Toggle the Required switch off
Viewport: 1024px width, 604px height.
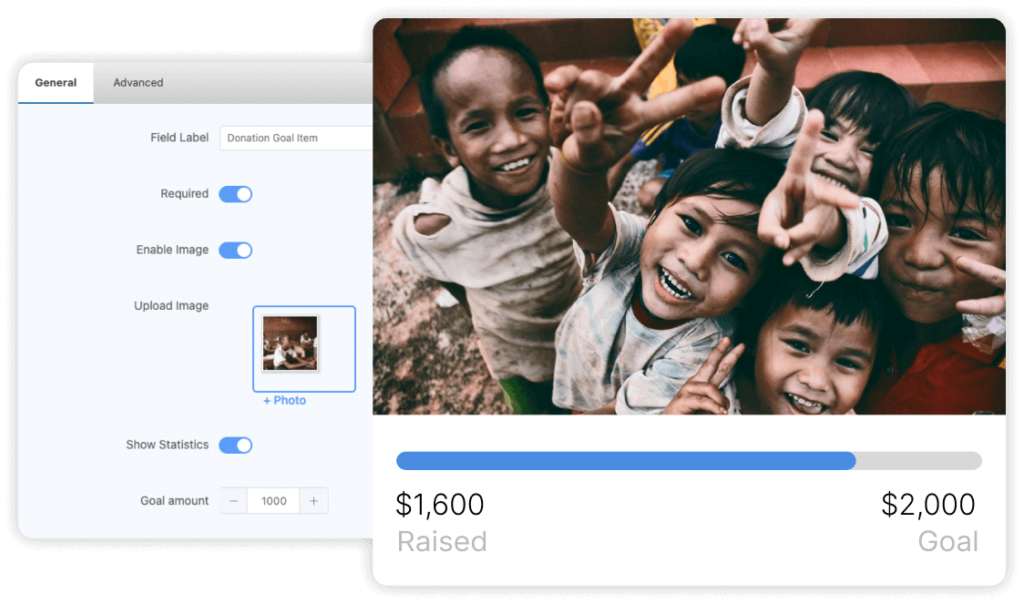(235, 194)
